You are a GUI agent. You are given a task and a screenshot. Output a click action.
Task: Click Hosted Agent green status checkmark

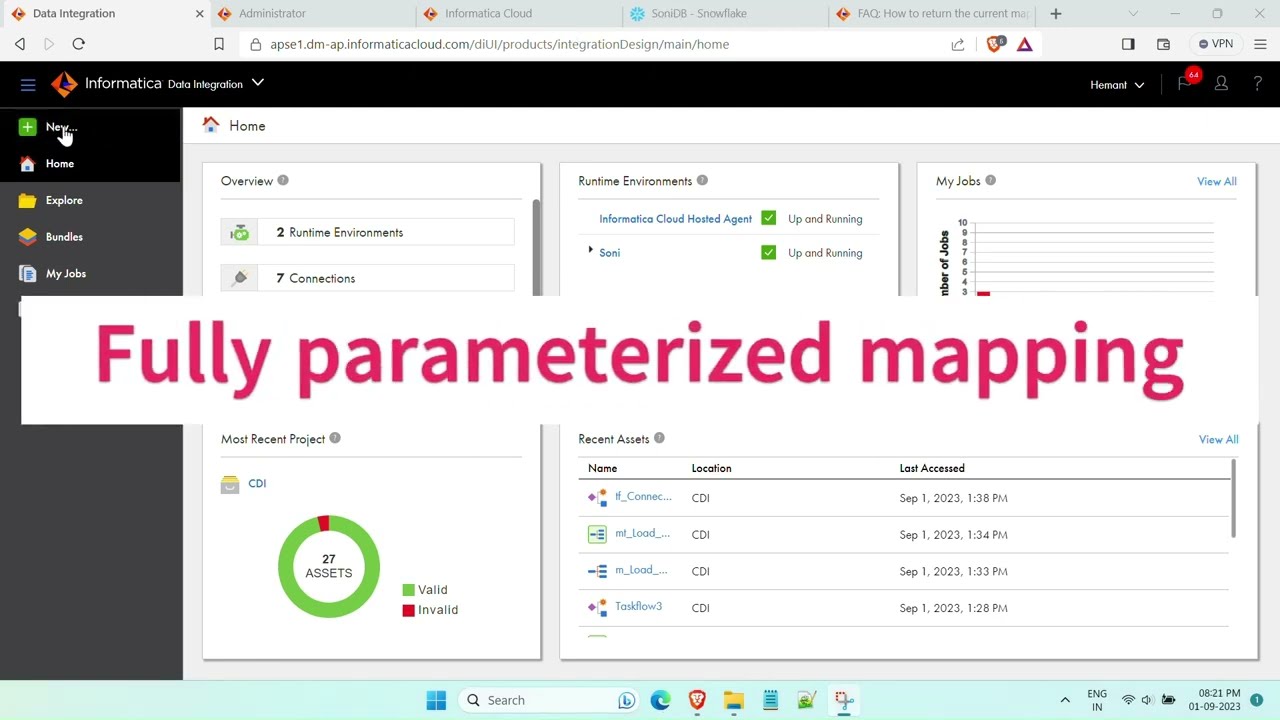point(768,218)
